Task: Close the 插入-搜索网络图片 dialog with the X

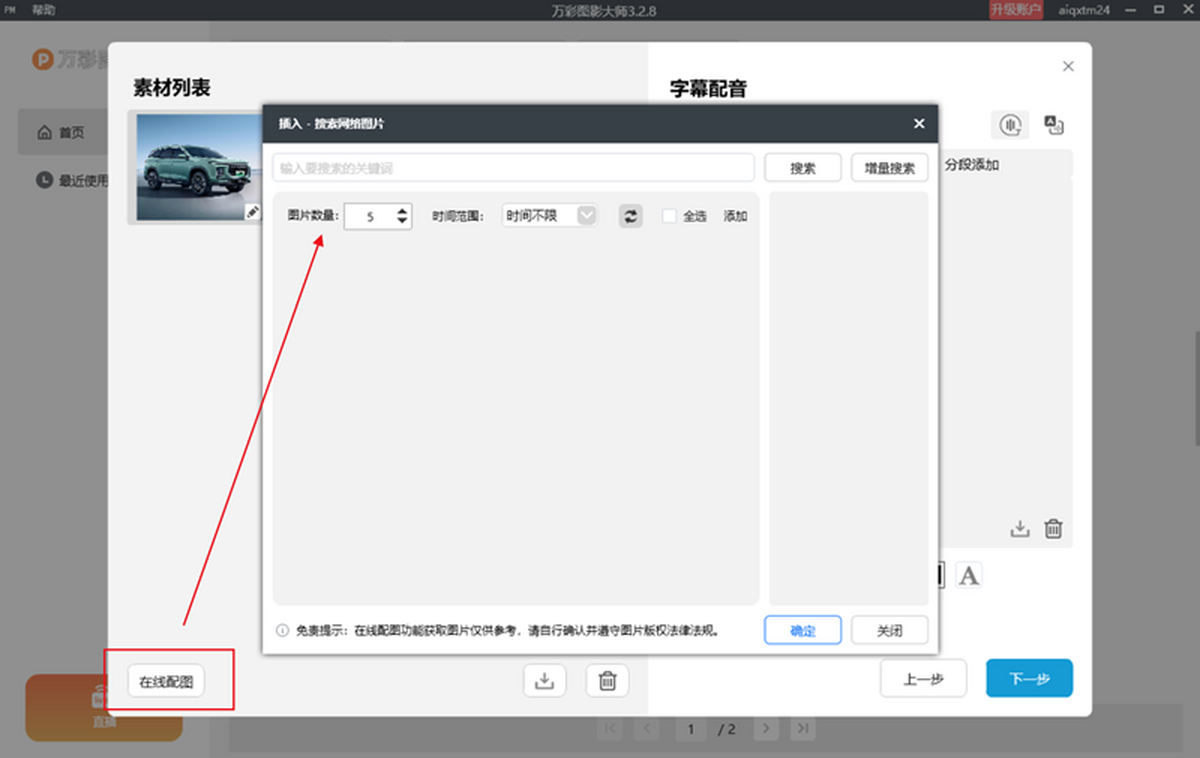Action: (x=919, y=123)
